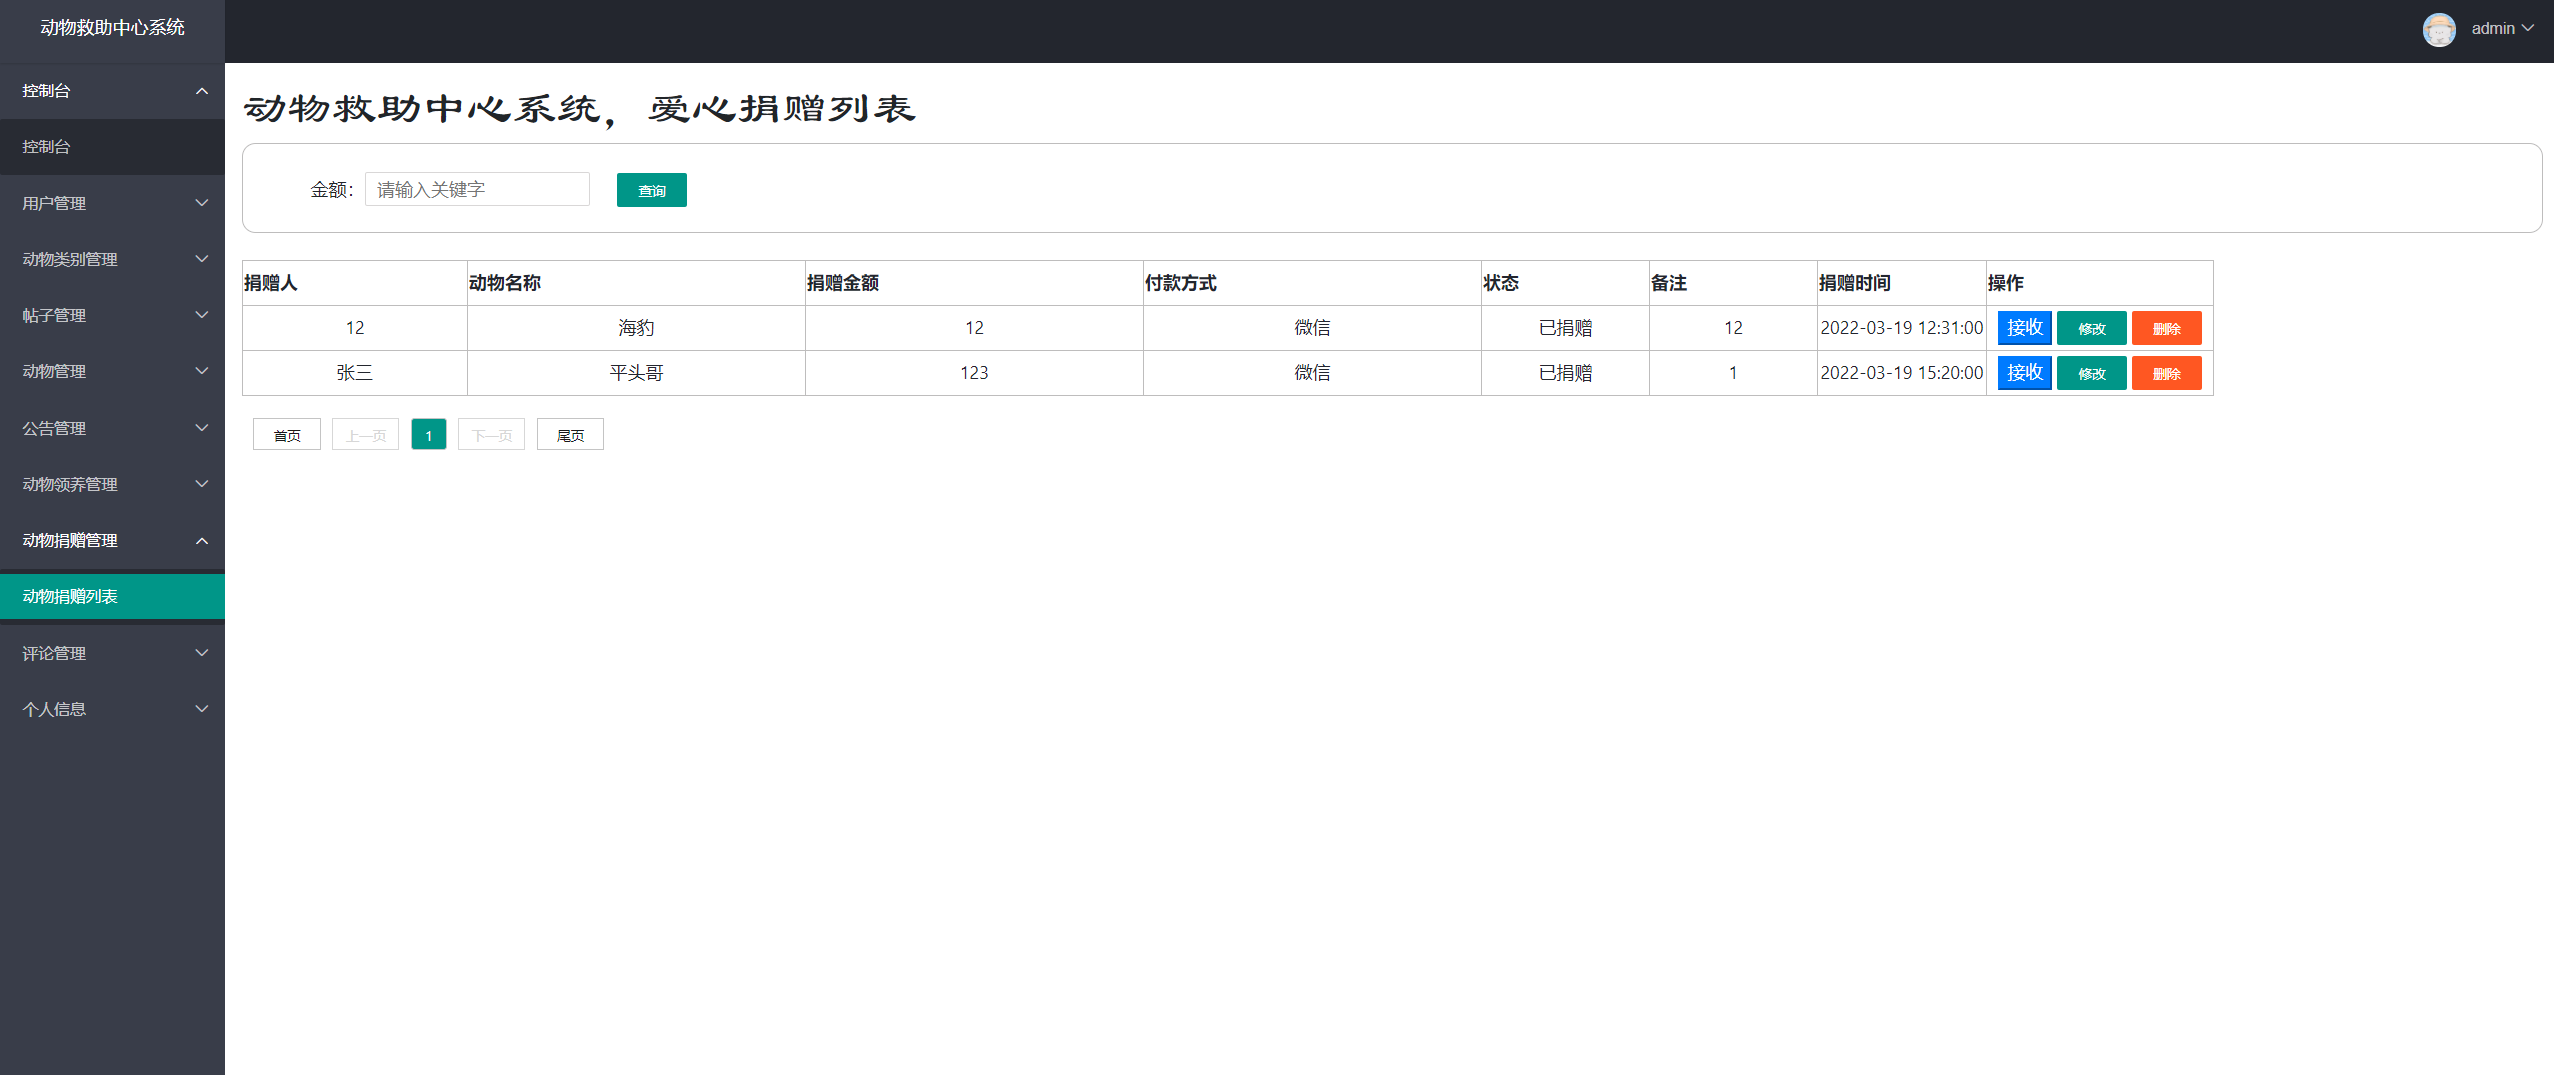This screenshot has width=2554, height=1075.
Task: Open the admin user dropdown
Action: 2502,29
